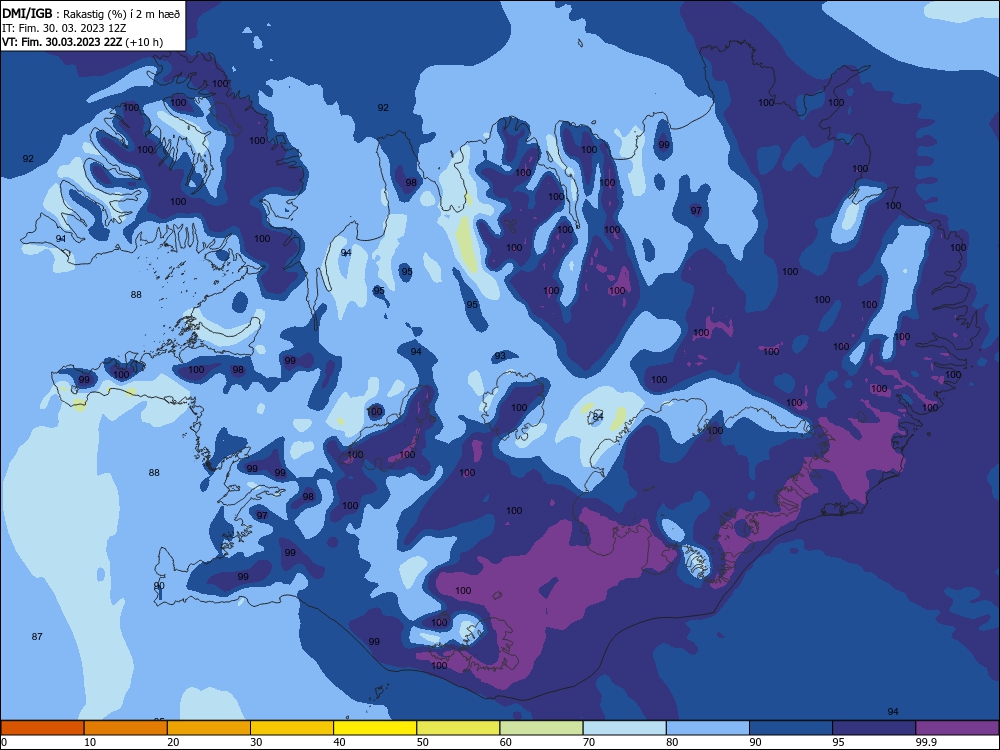This screenshot has width=1000, height=750.
Task: Click the '40' legend scale label
Action: coord(339,742)
